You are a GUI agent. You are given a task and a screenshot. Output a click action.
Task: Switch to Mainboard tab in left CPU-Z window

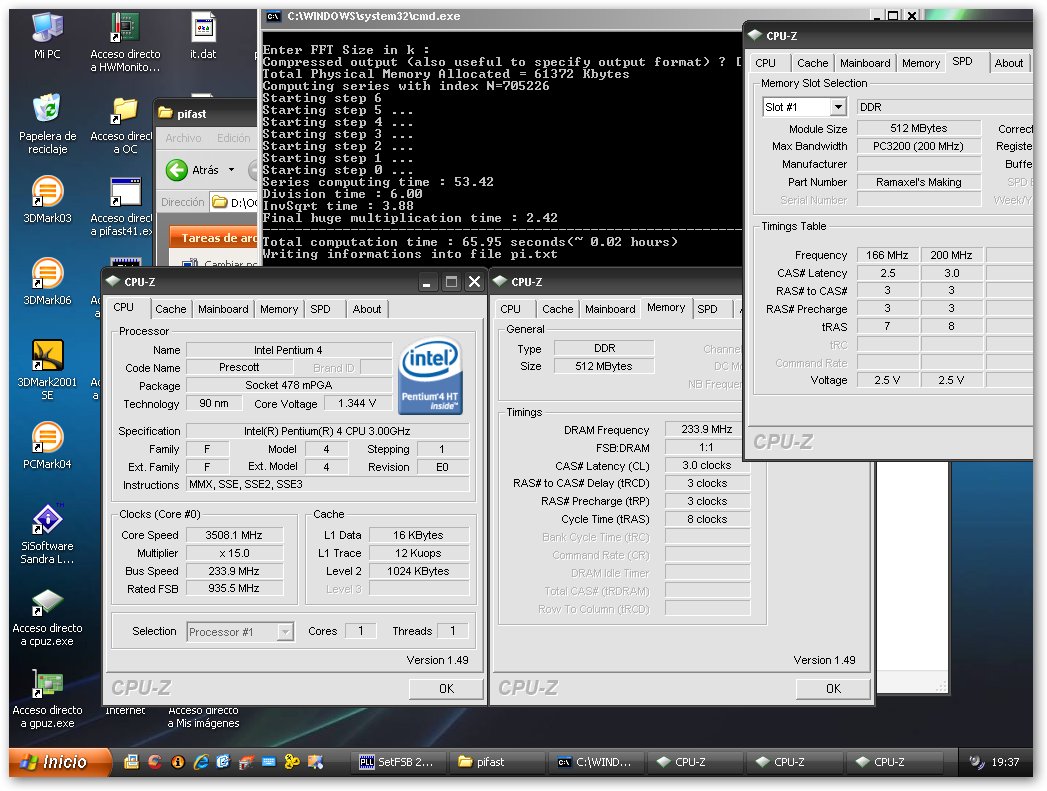(223, 309)
